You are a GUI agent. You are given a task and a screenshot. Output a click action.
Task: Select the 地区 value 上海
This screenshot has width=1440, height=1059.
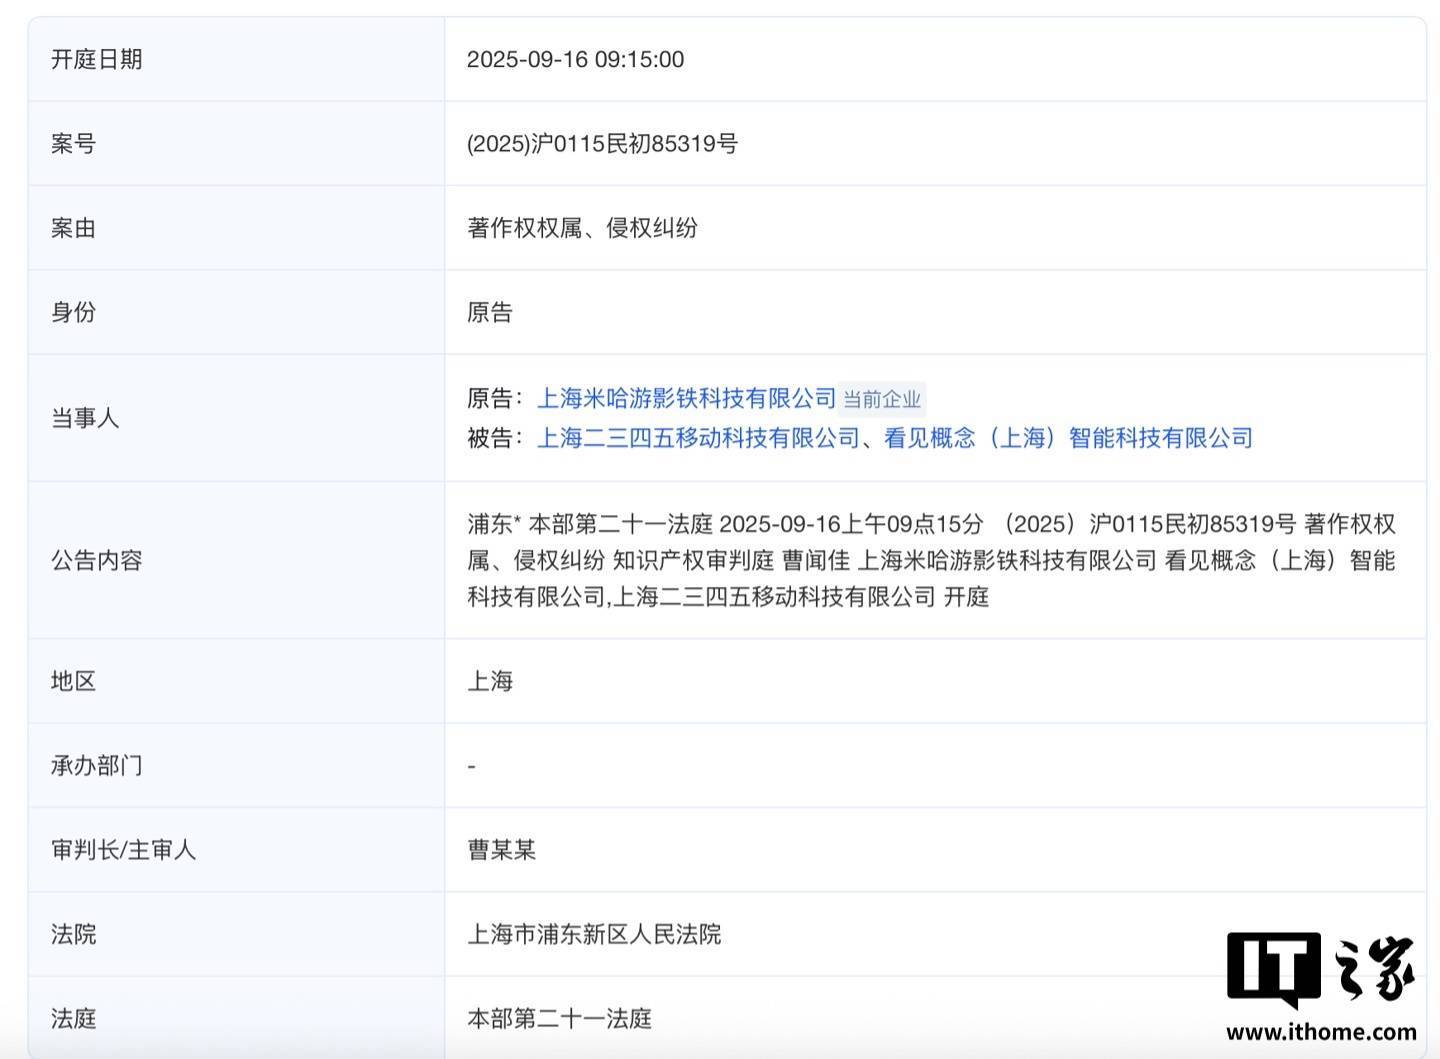(x=488, y=681)
